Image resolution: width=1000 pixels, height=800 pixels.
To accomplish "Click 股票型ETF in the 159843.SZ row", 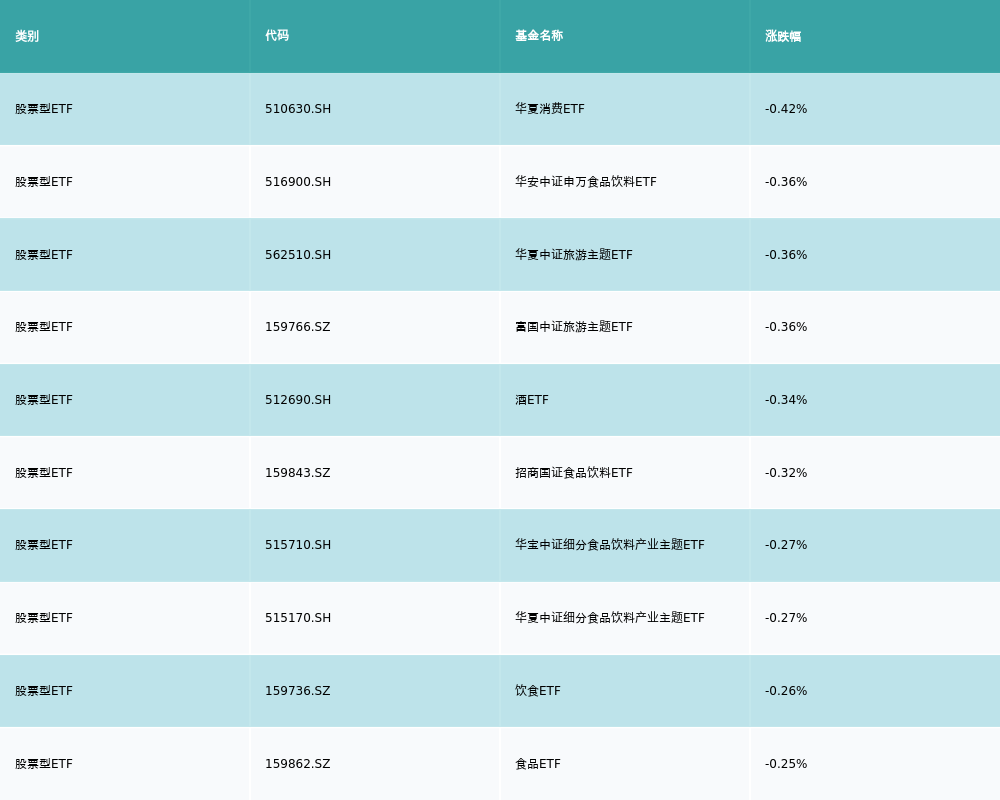I will click(44, 473).
